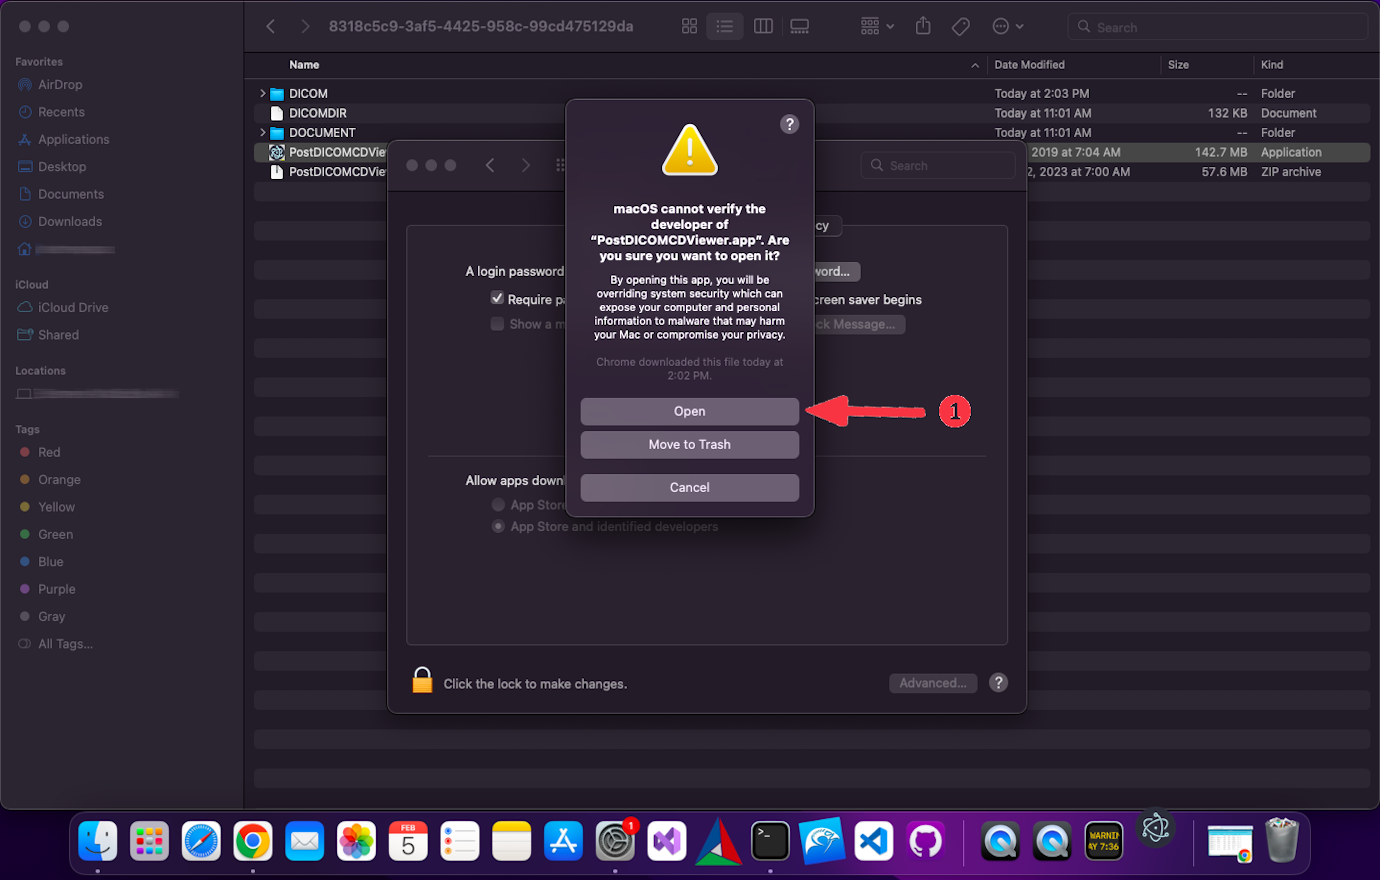The image size is (1380, 880).
Task: Open the grouping options dropdown
Action: click(875, 26)
